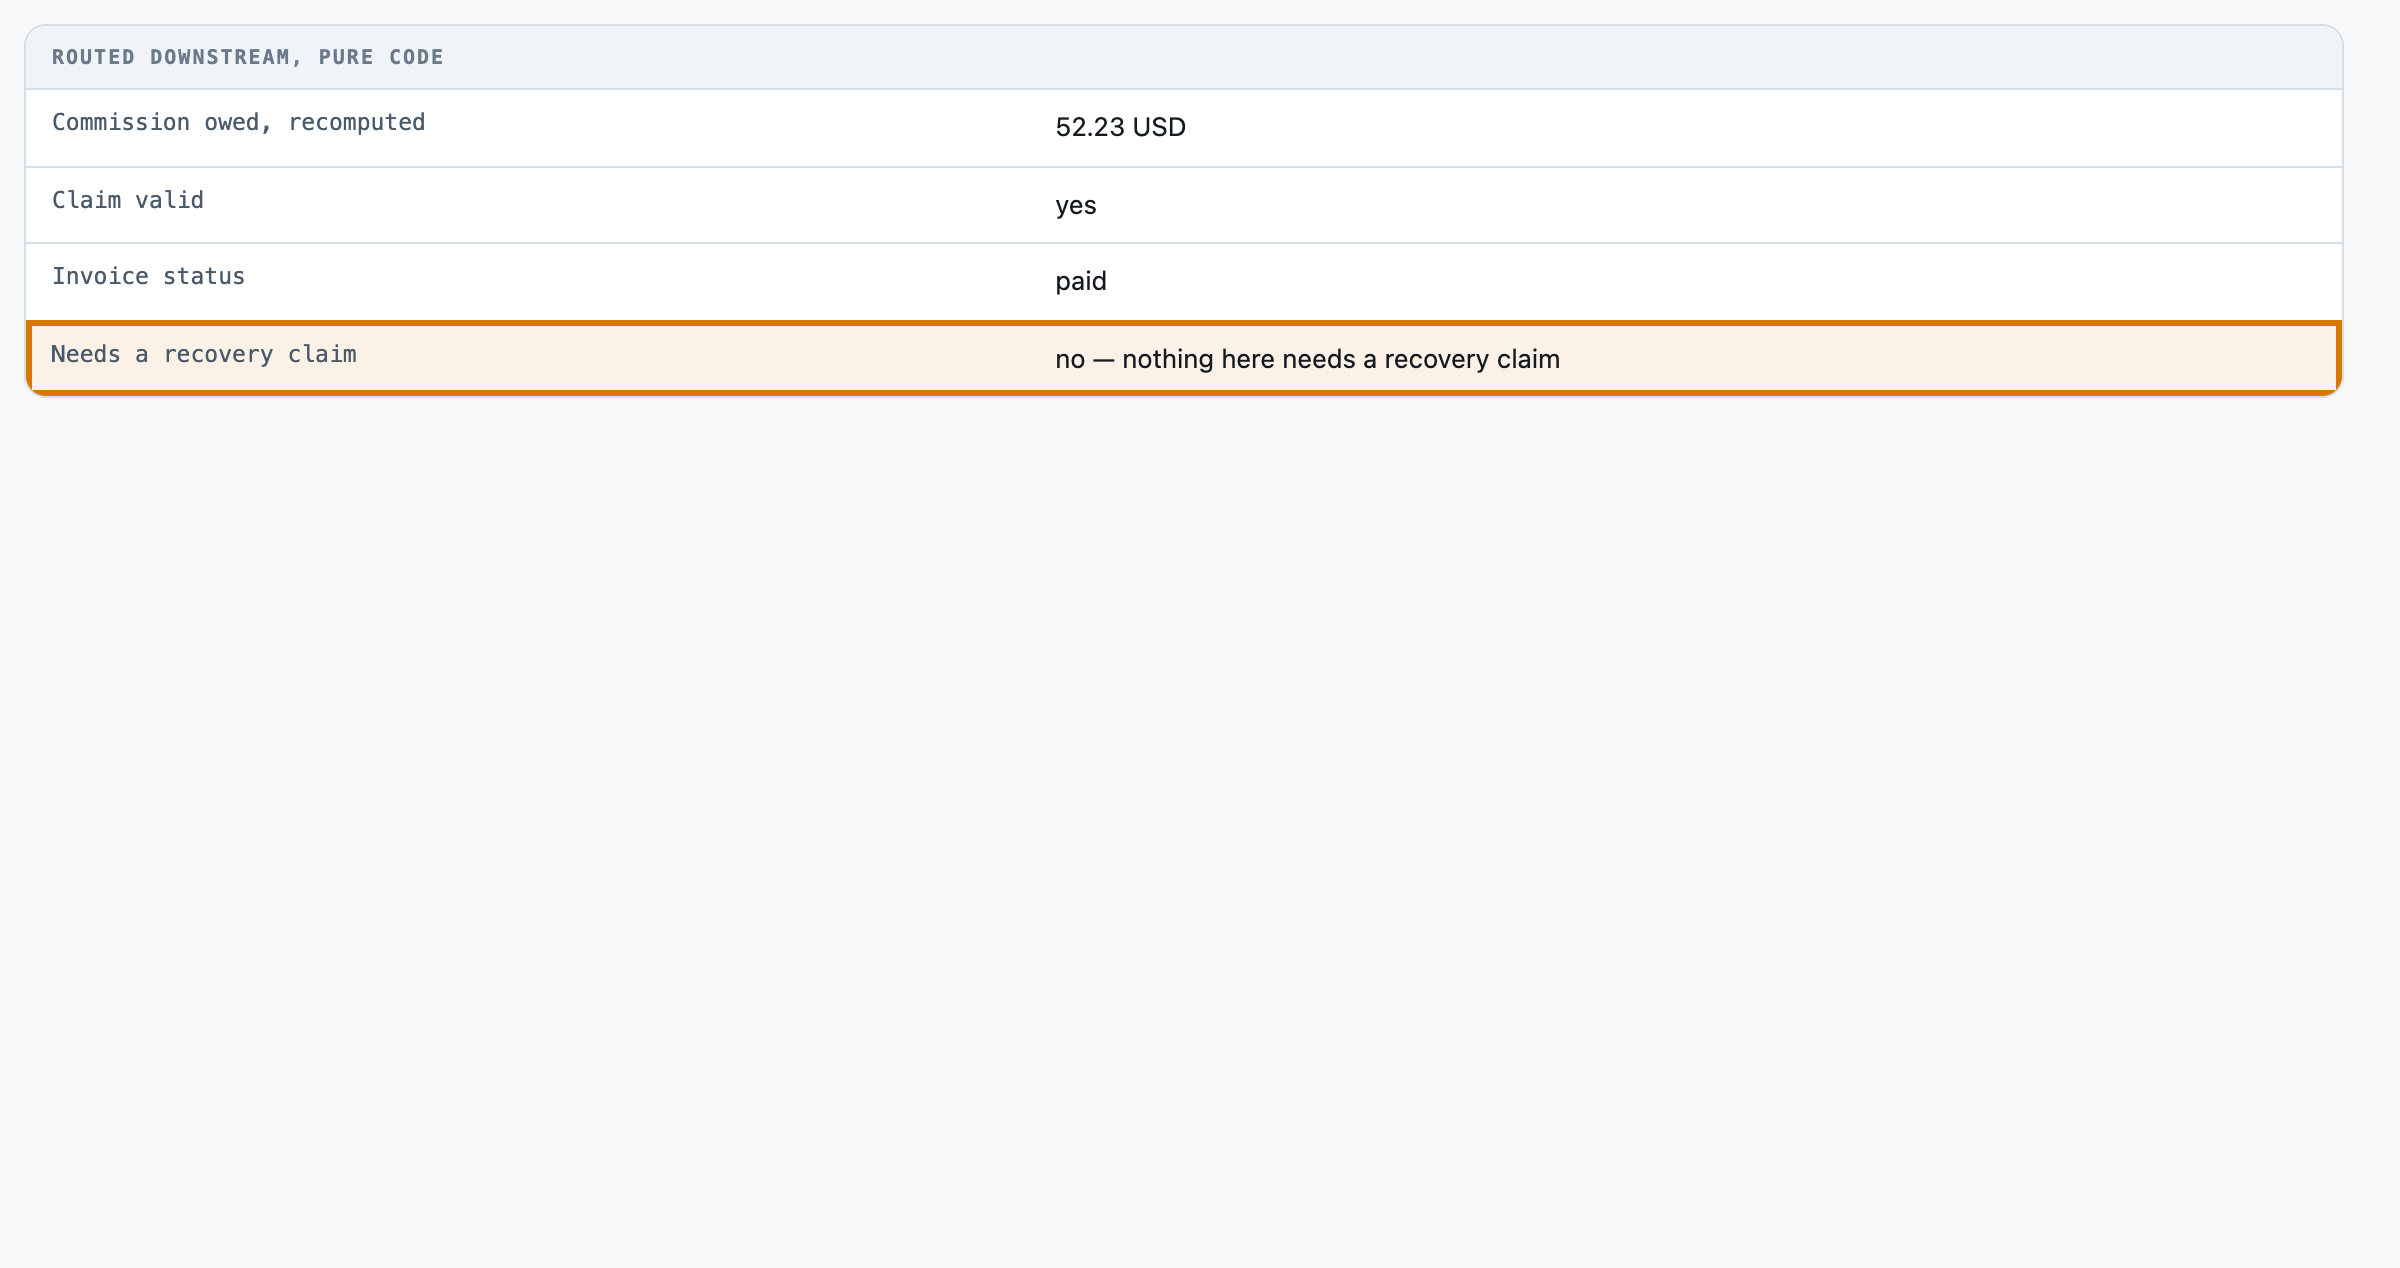
Task: Click the 'yes' claim valid value
Action: click(1076, 206)
